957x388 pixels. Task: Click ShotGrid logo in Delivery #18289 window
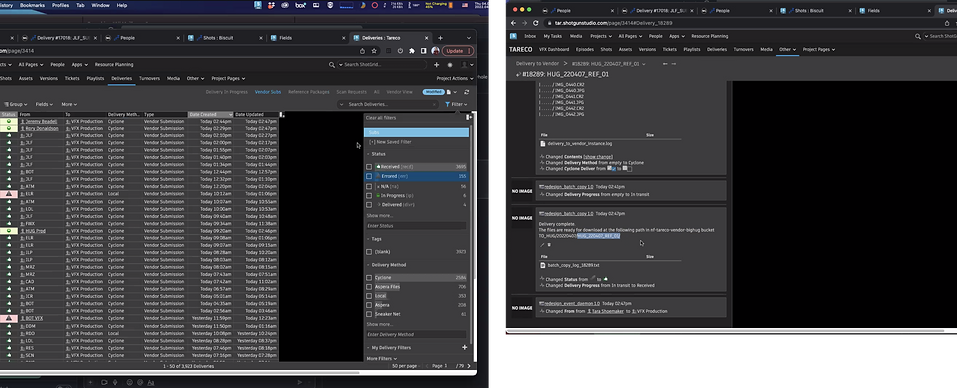[513, 36]
